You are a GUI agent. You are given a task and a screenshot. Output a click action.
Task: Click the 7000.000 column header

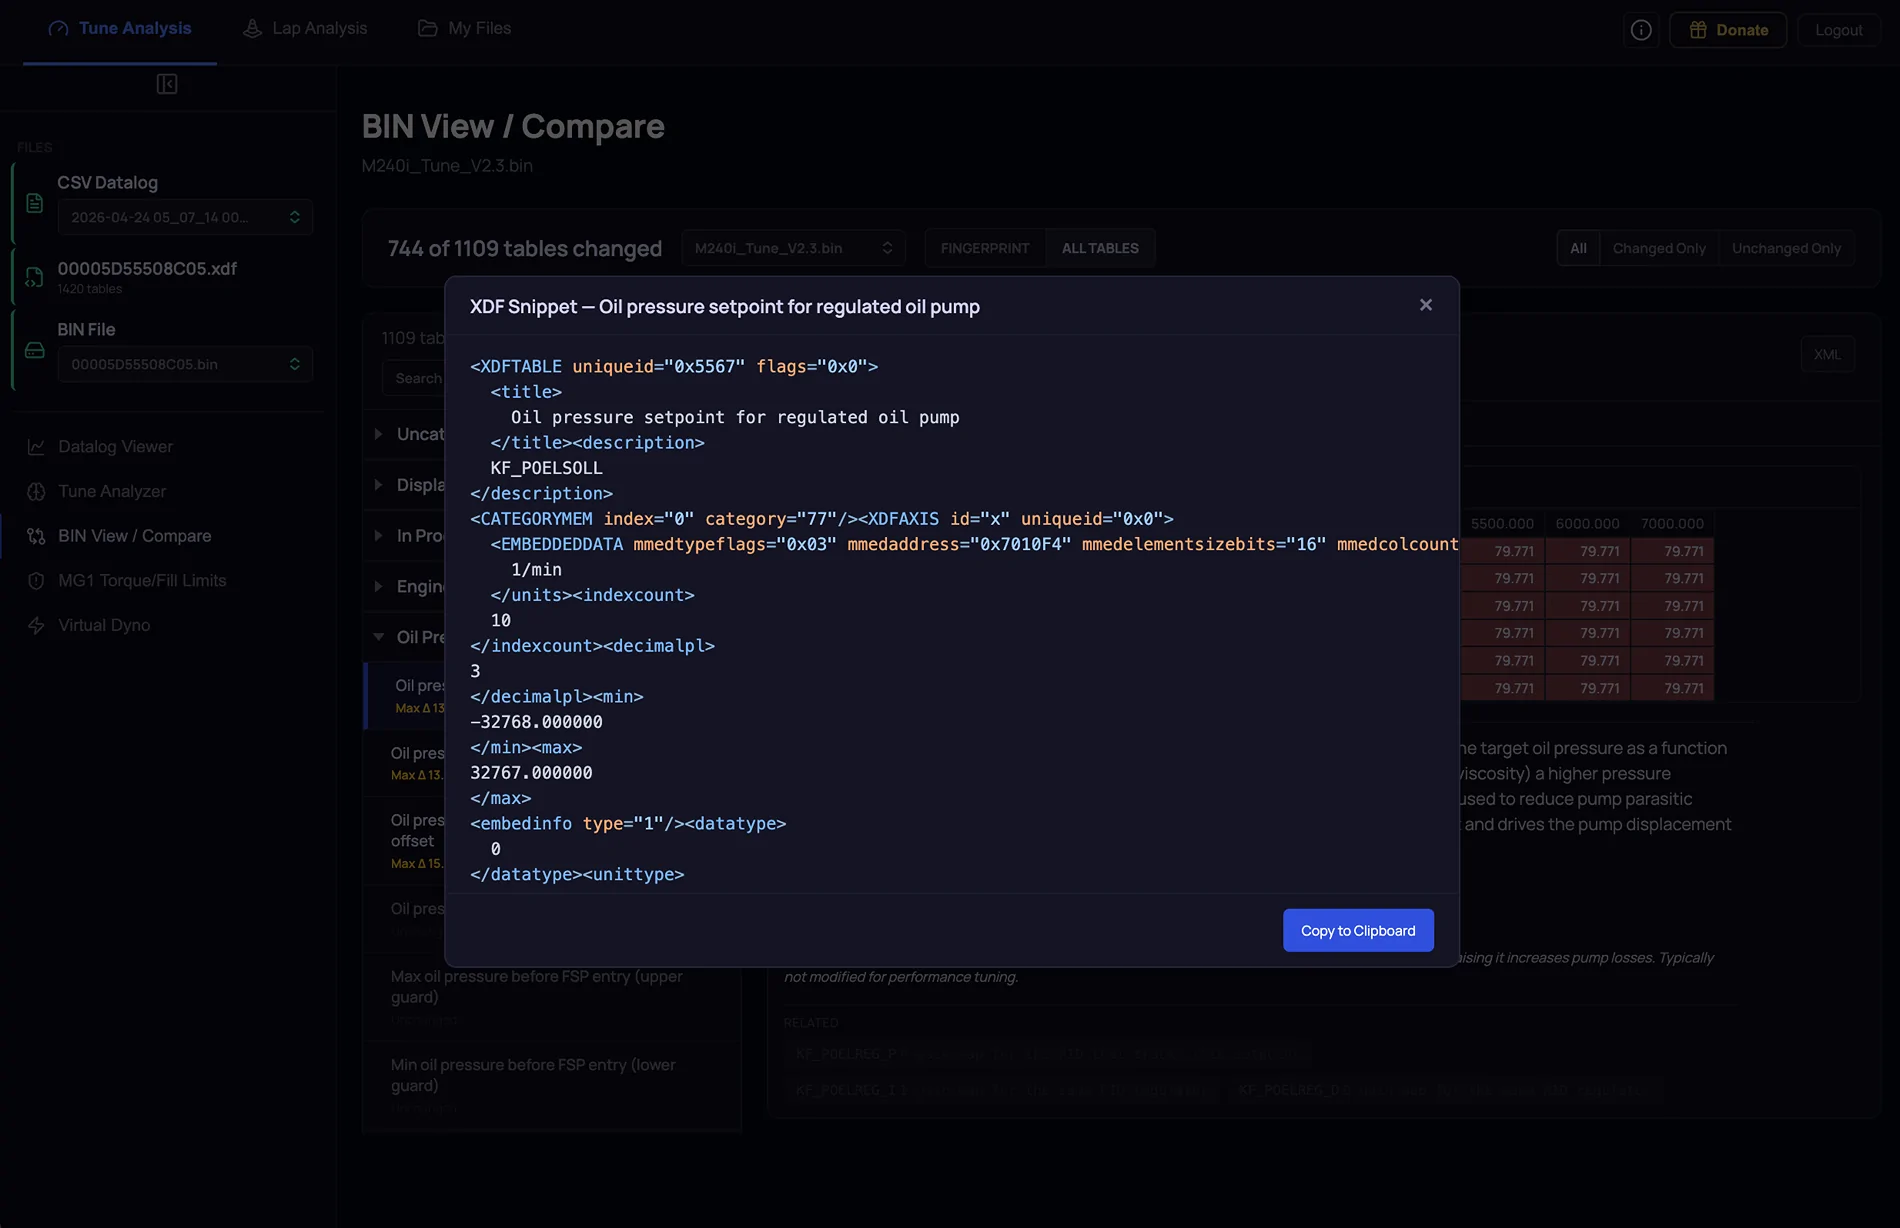click(1671, 523)
